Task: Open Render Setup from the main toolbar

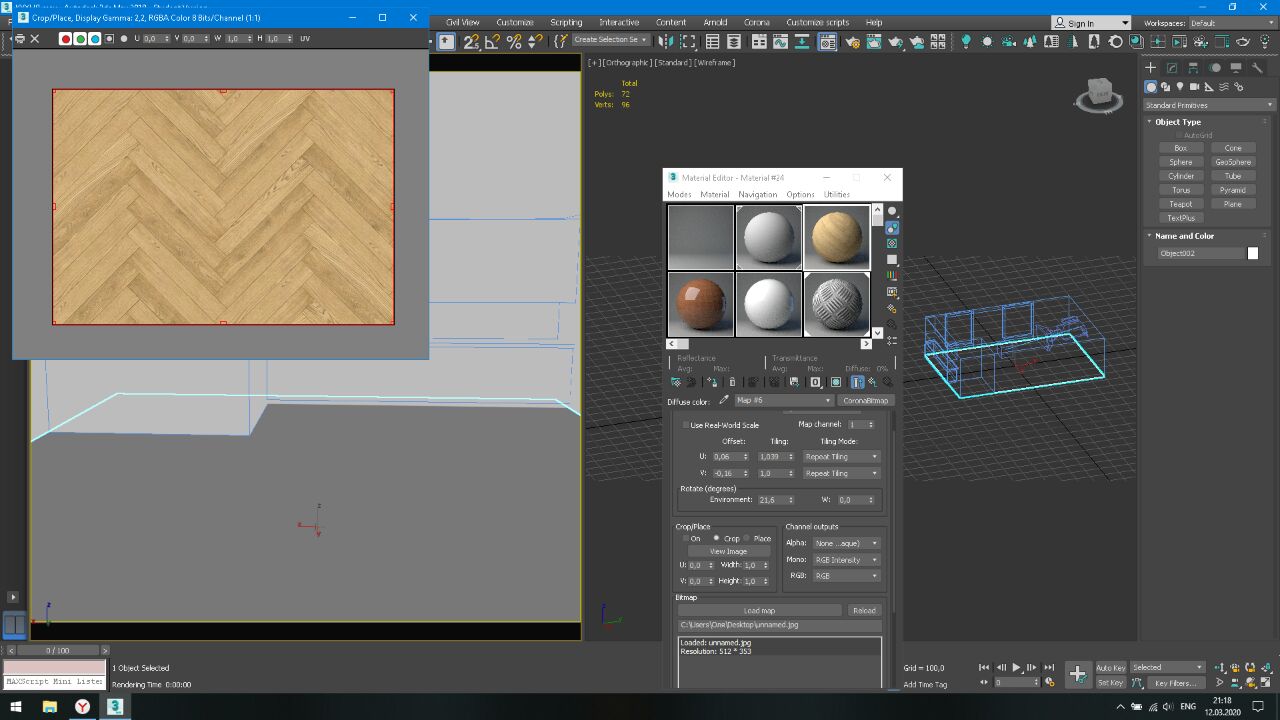Action: coord(852,41)
